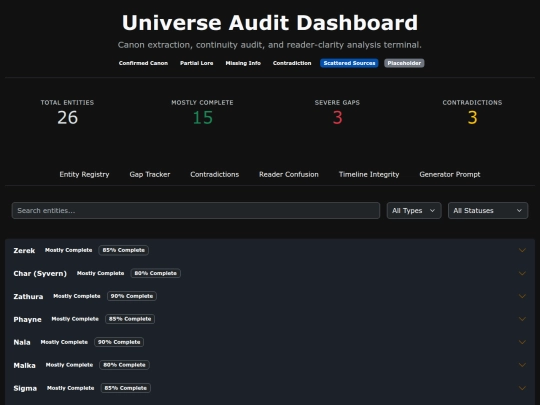
Task: Click the Total Entities count 26
Action: tap(68, 117)
